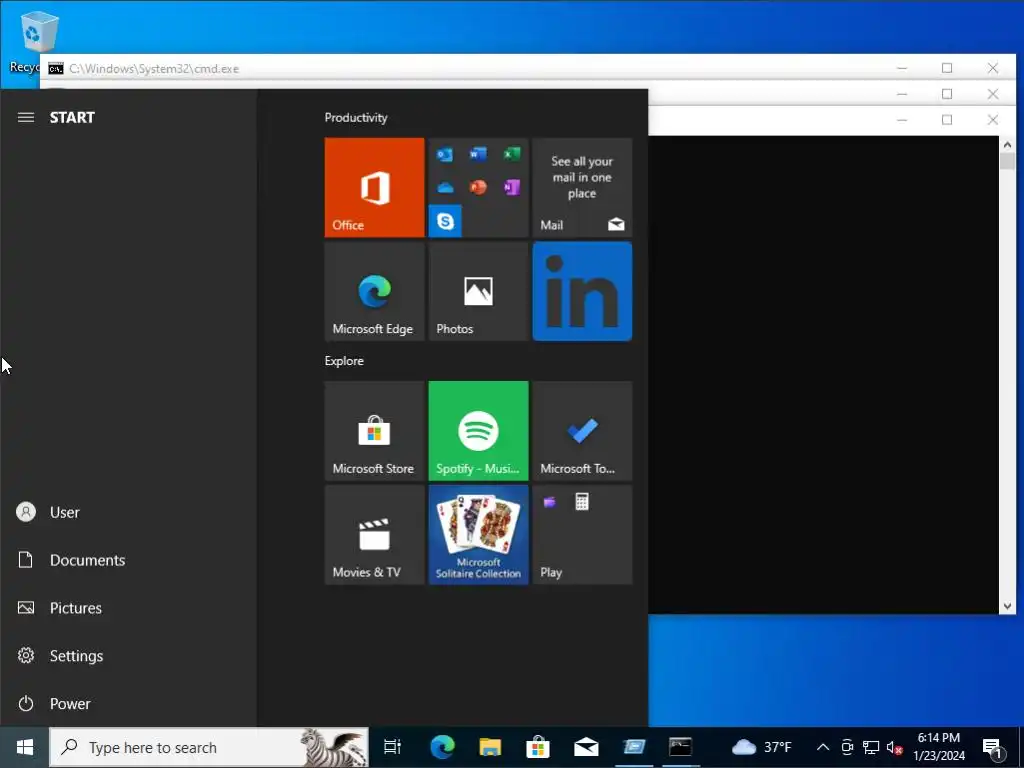Click the Meet Now tray icon
1024x768 pixels.
(x=847, y=747)
